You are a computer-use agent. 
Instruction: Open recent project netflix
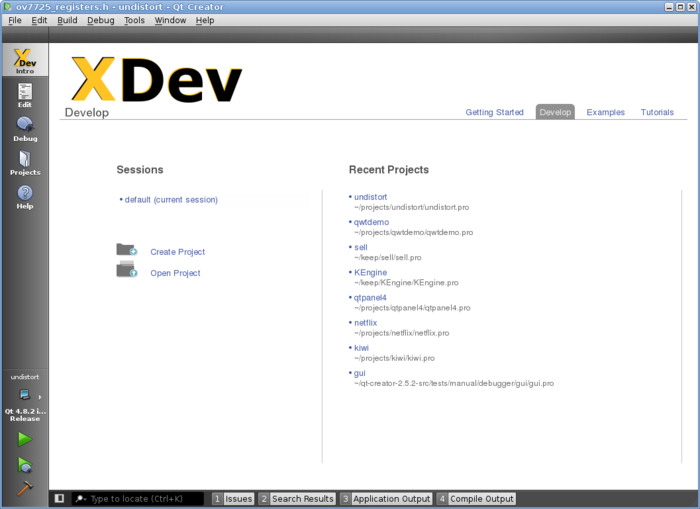tap(366, 322)
